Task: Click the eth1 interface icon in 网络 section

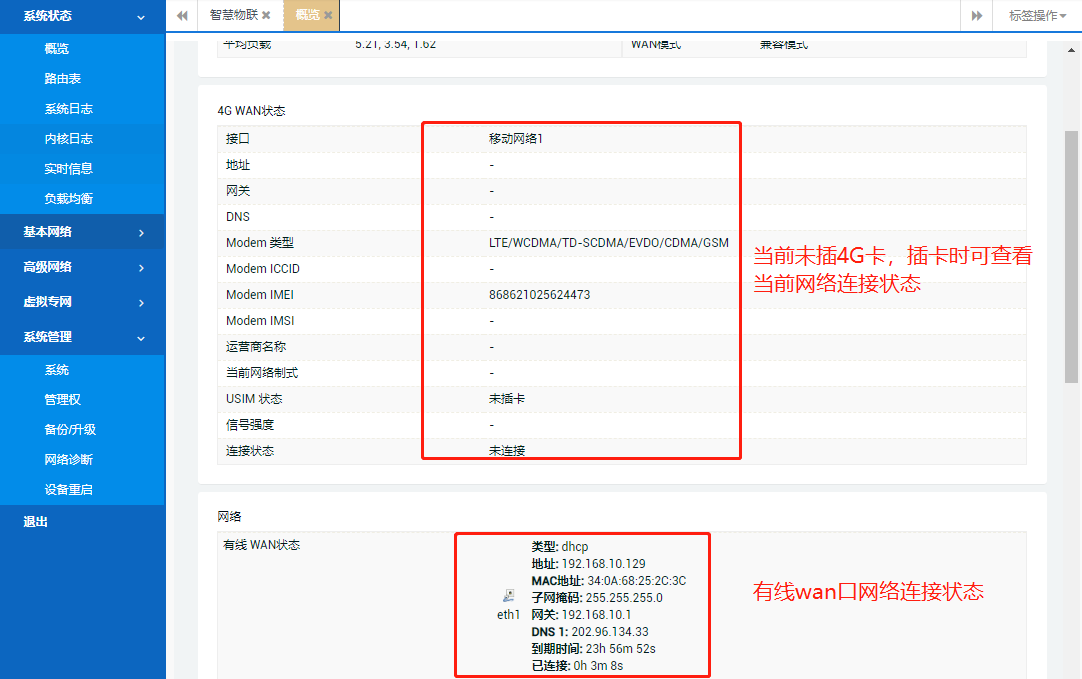Action: pyautogui.click(x=508, y=598)
